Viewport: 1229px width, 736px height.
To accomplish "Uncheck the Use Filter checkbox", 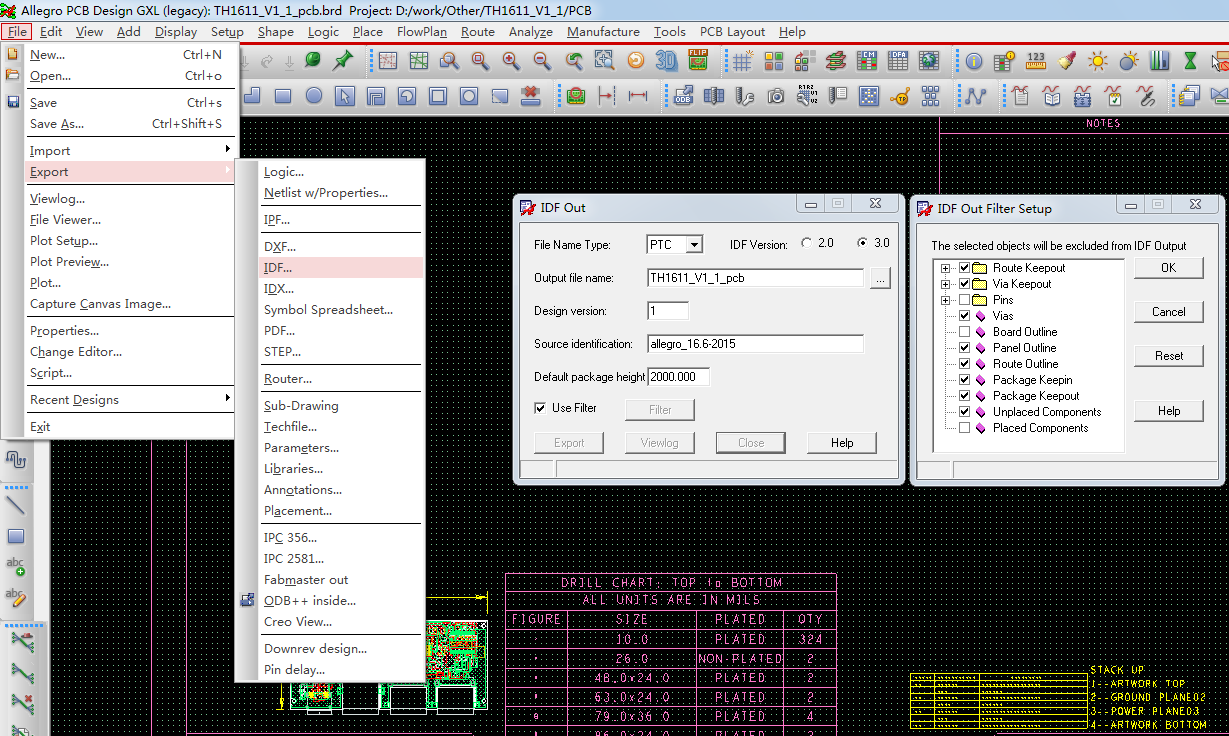I will click(541, 408).
